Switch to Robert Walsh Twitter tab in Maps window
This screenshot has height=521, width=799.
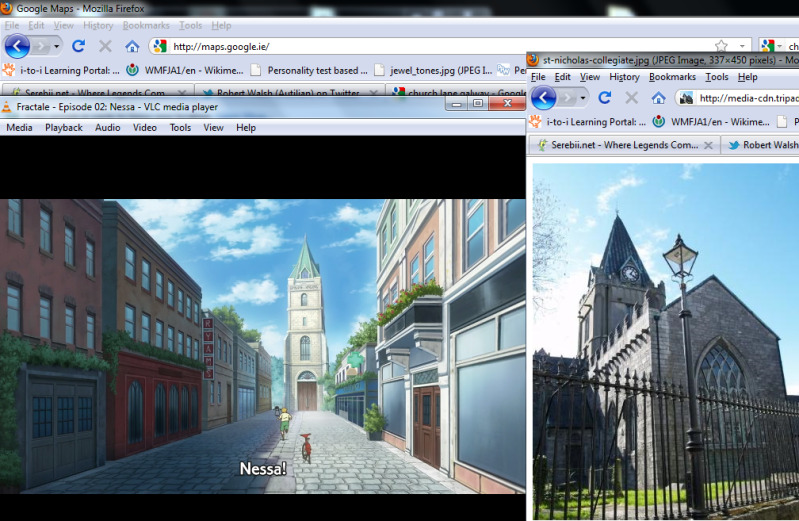pyautogui.click(x=288, y=92)
